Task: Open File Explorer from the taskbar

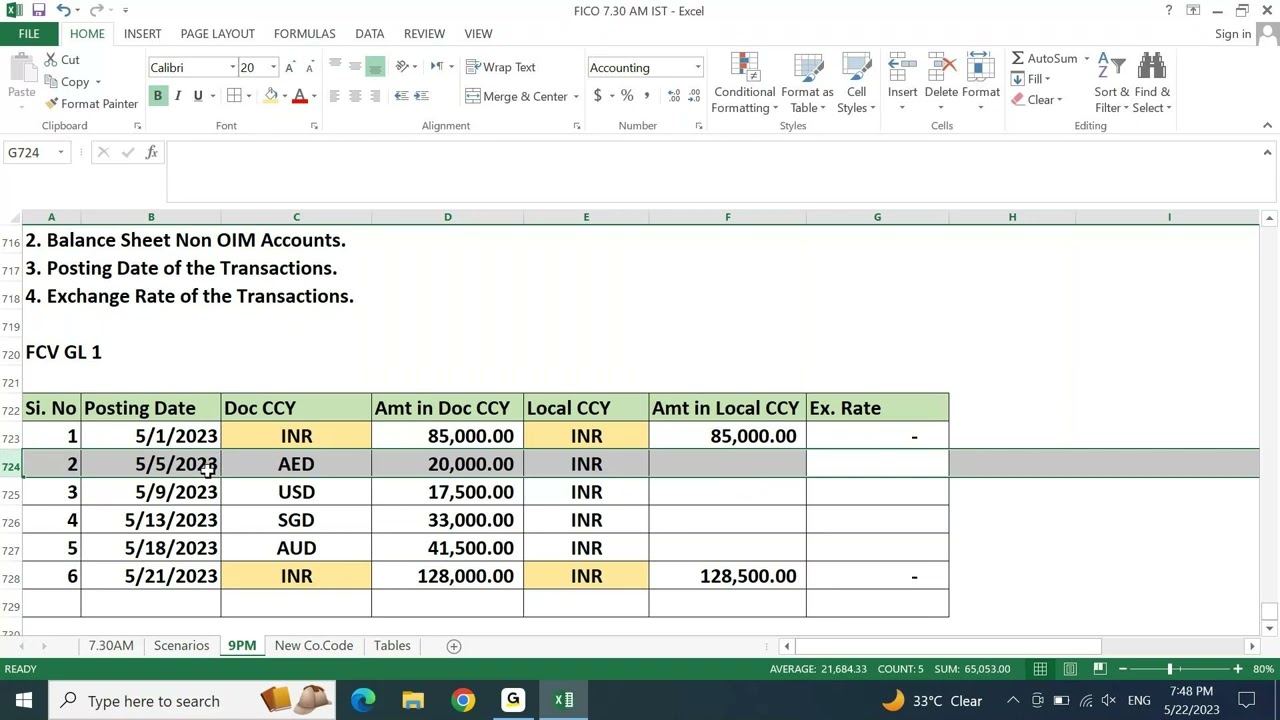Action: pyautogui.click(x=413, y=700)
